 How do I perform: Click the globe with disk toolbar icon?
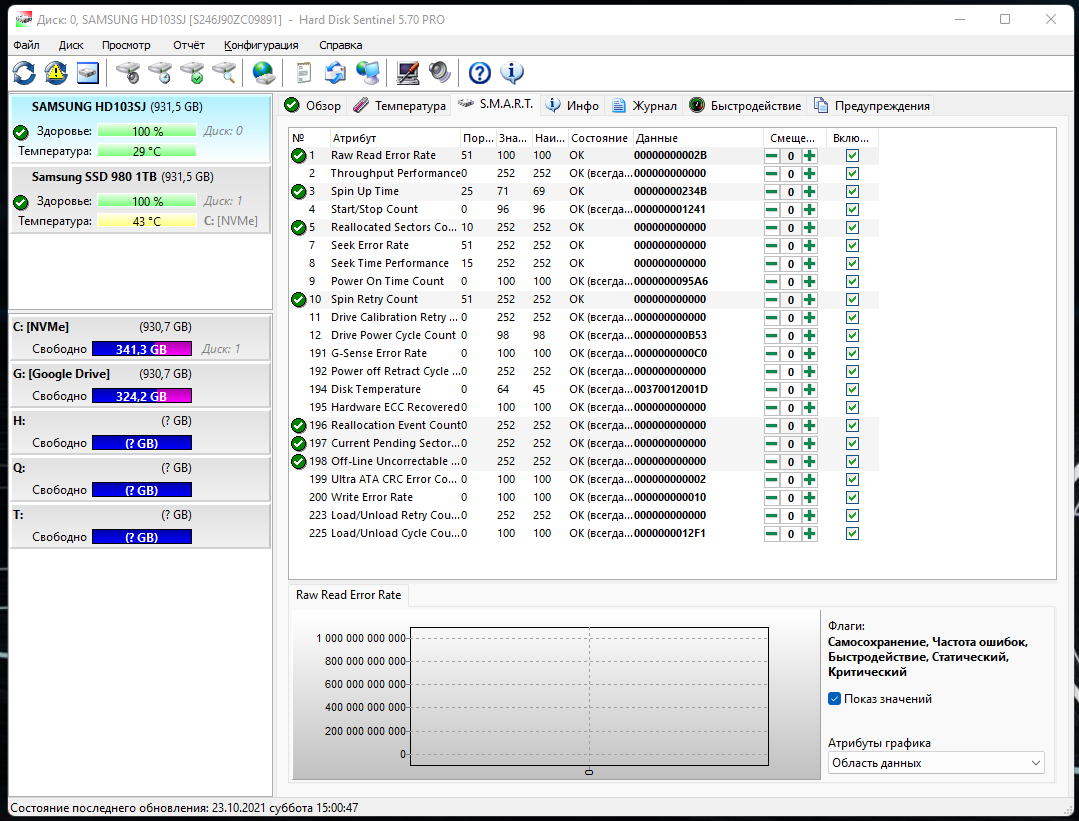263,73
